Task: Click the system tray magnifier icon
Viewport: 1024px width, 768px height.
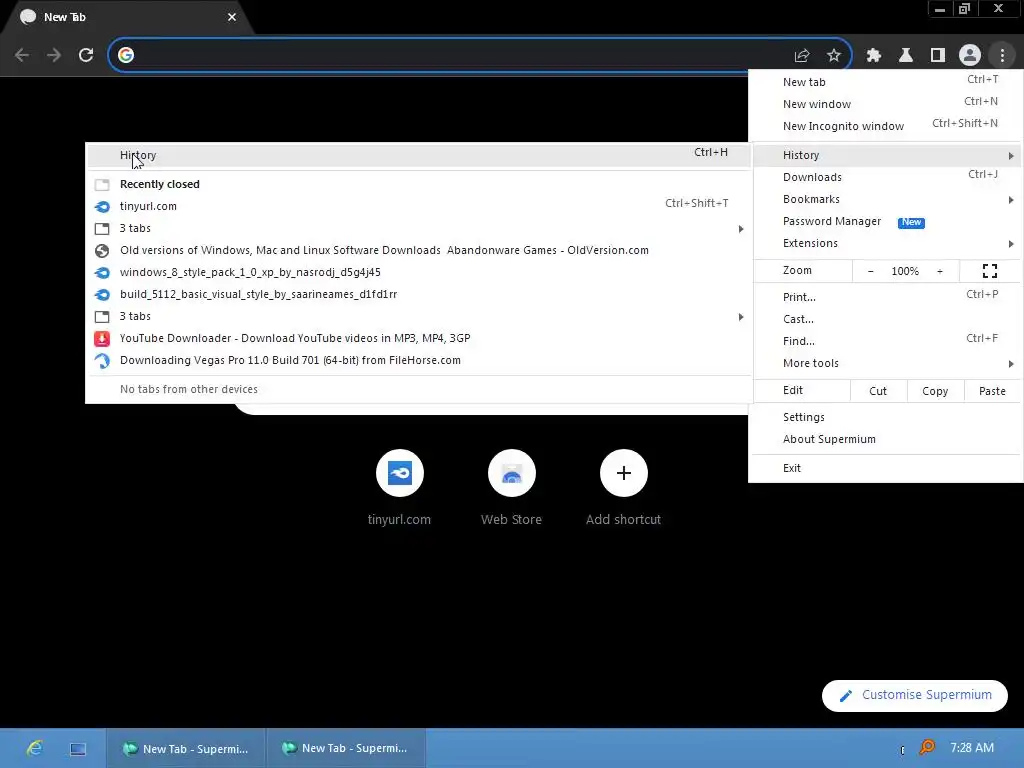Action: pyautogui.click(x=927, y=747)
